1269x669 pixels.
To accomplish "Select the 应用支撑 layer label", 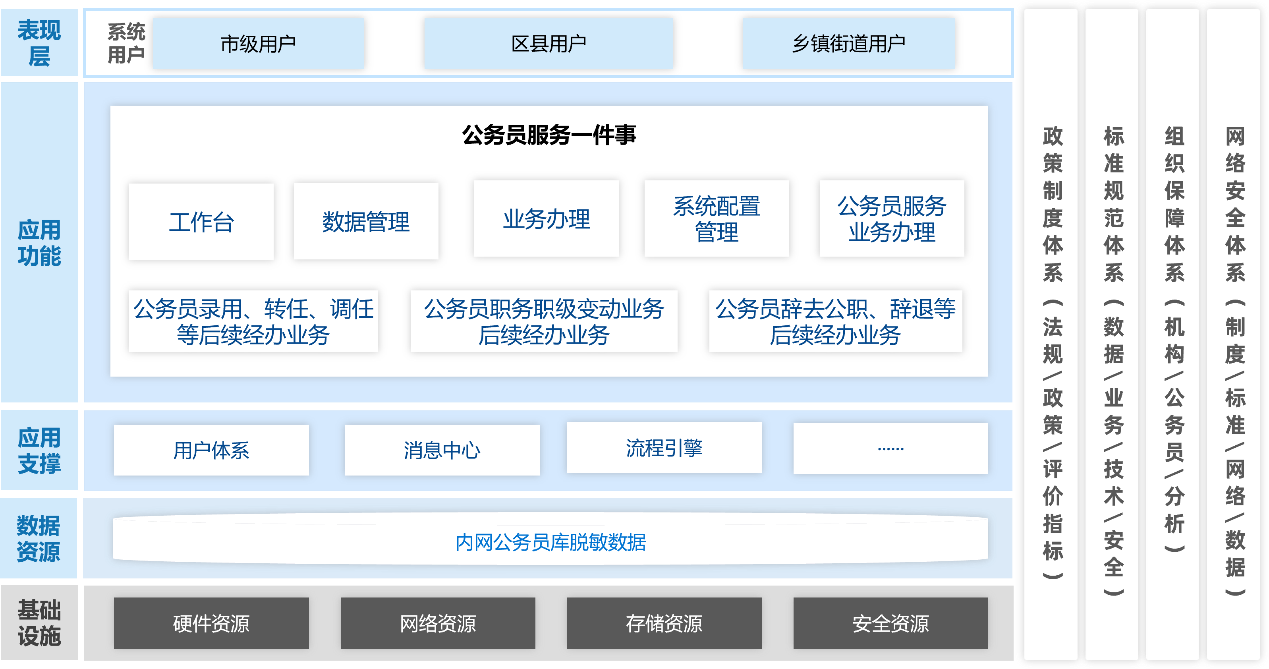I will click(39, 450).
